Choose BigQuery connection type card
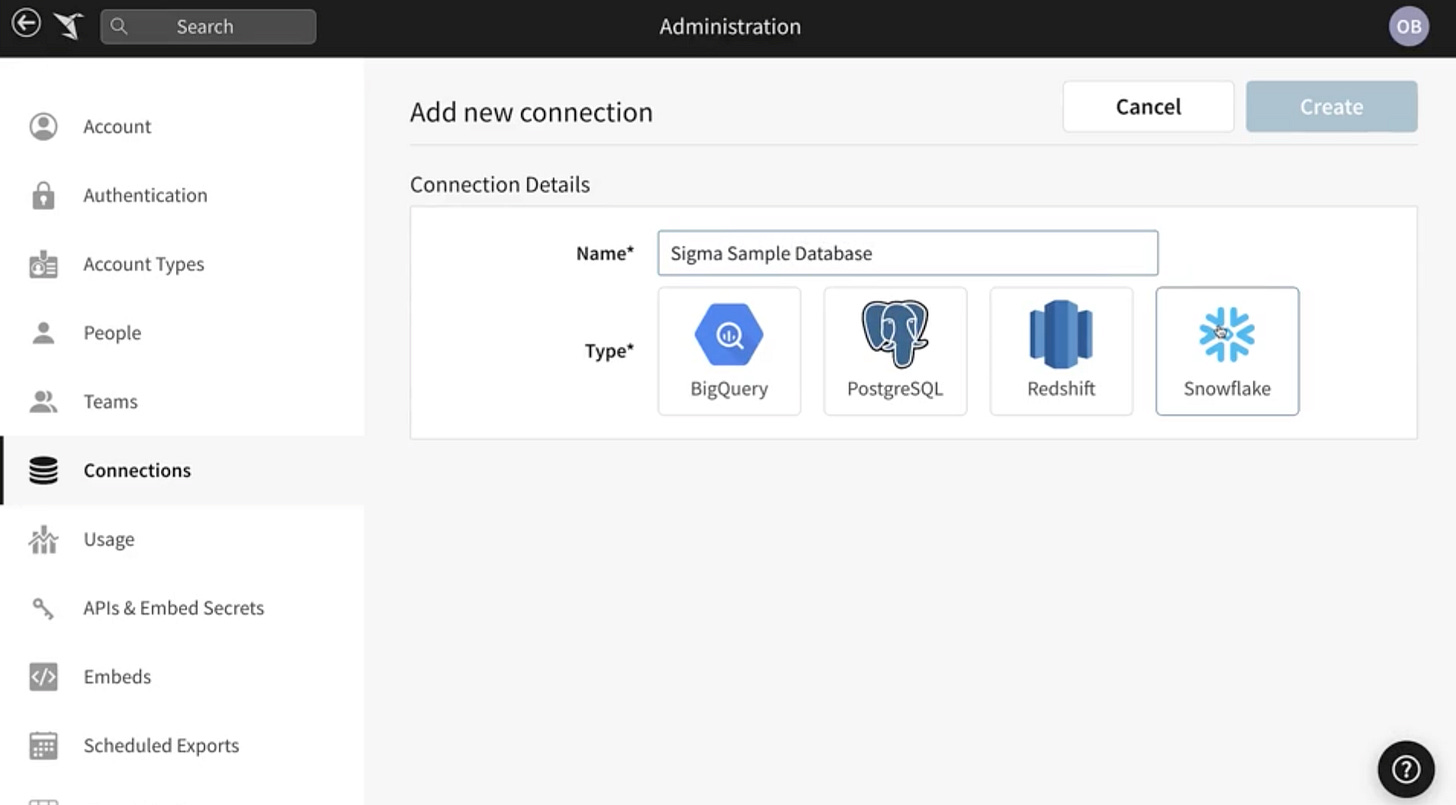Viewport: 1456px width, 805px height. (x=729, y=351)
